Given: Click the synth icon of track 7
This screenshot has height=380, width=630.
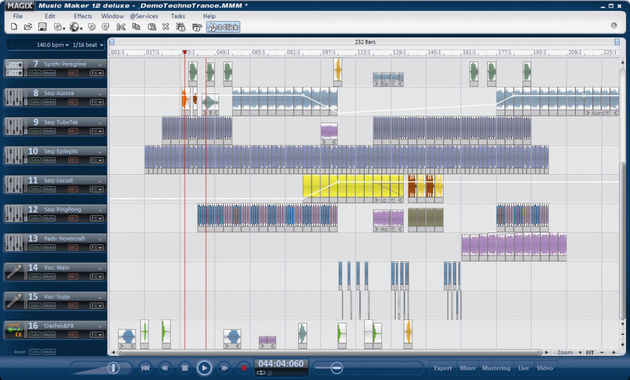Looking at the screenshot, I should tap(14, 68).
